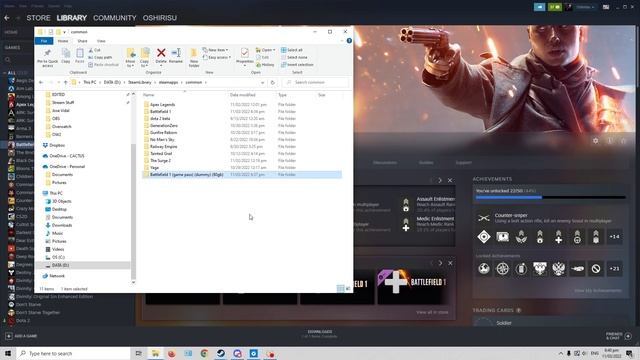Go up one folder level in Explorer
The image size is (640, 360).
(x=65, y=82)
